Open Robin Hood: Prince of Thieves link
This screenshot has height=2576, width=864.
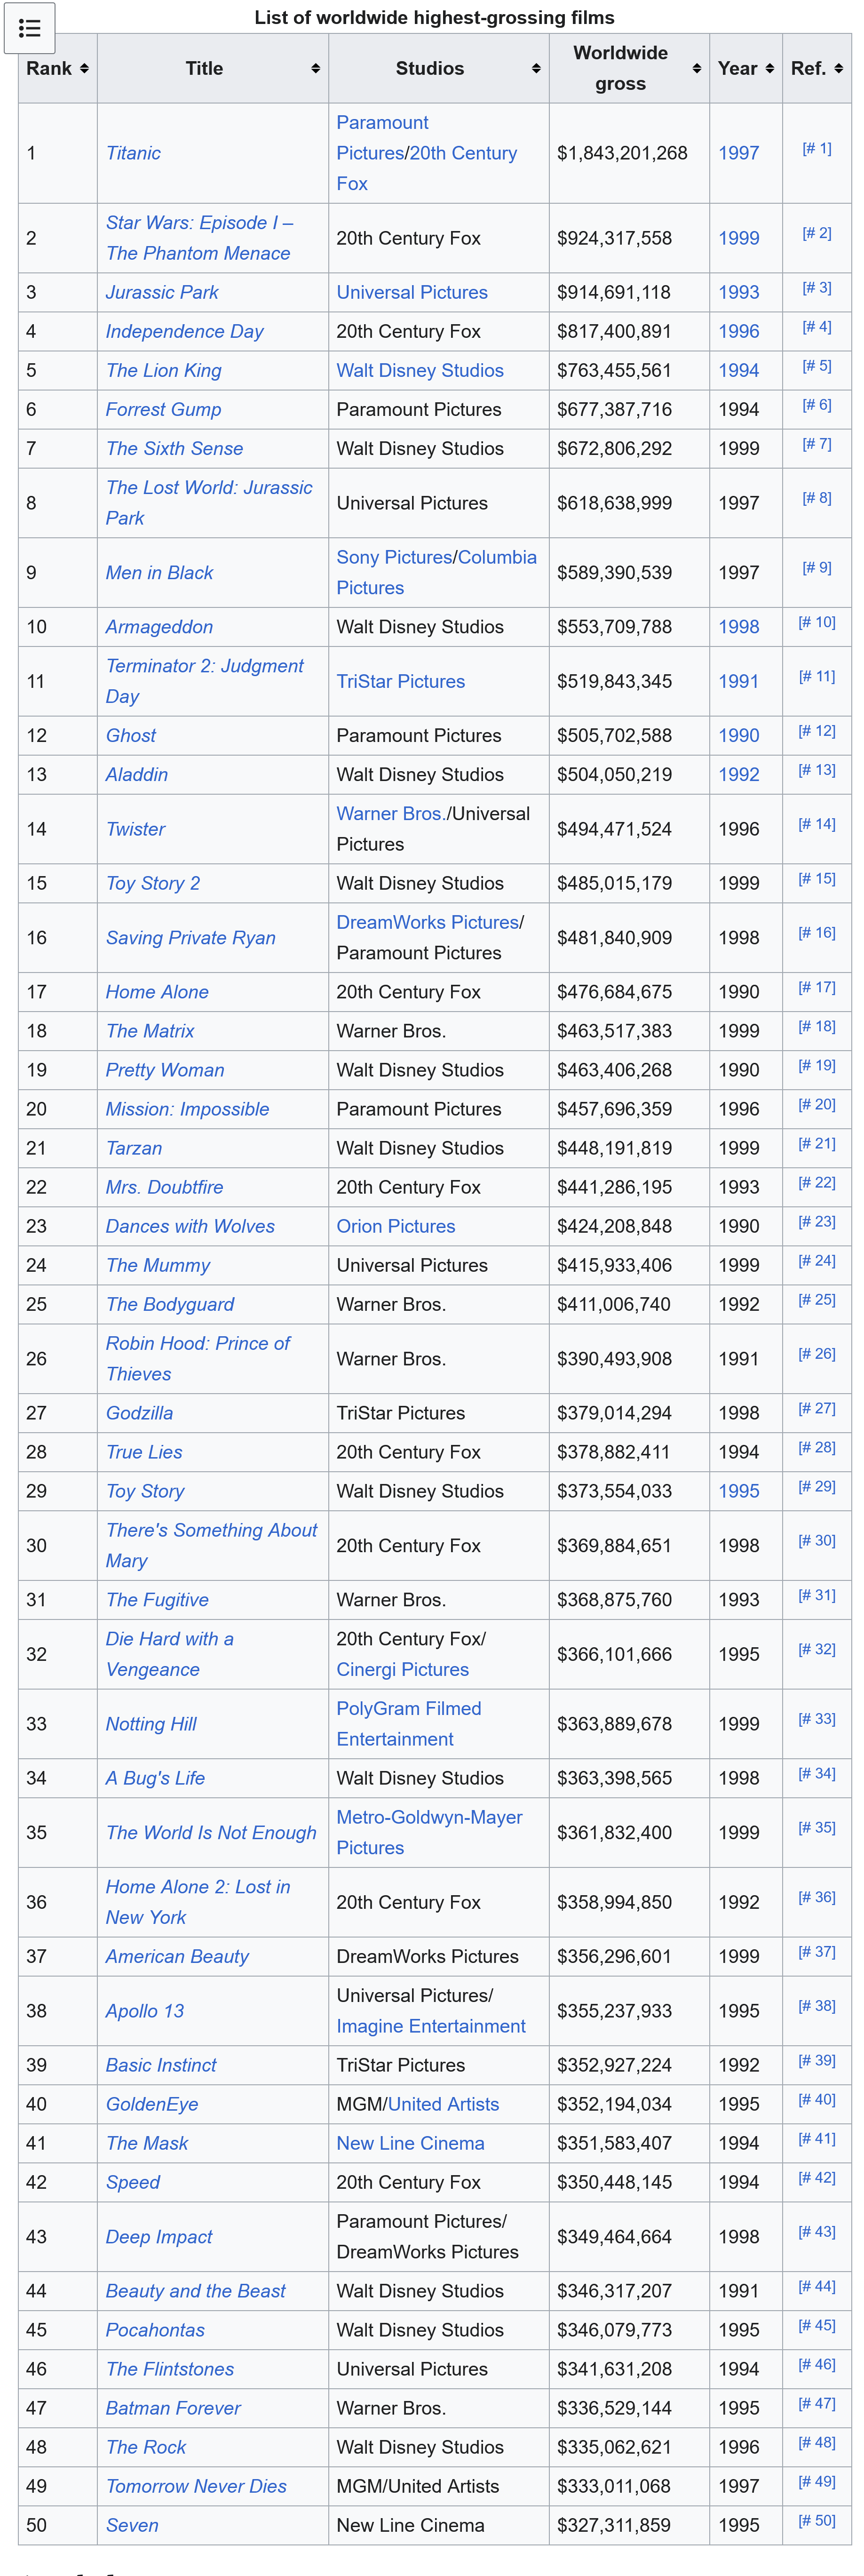pyautogui.click(x=198, y=1359)
